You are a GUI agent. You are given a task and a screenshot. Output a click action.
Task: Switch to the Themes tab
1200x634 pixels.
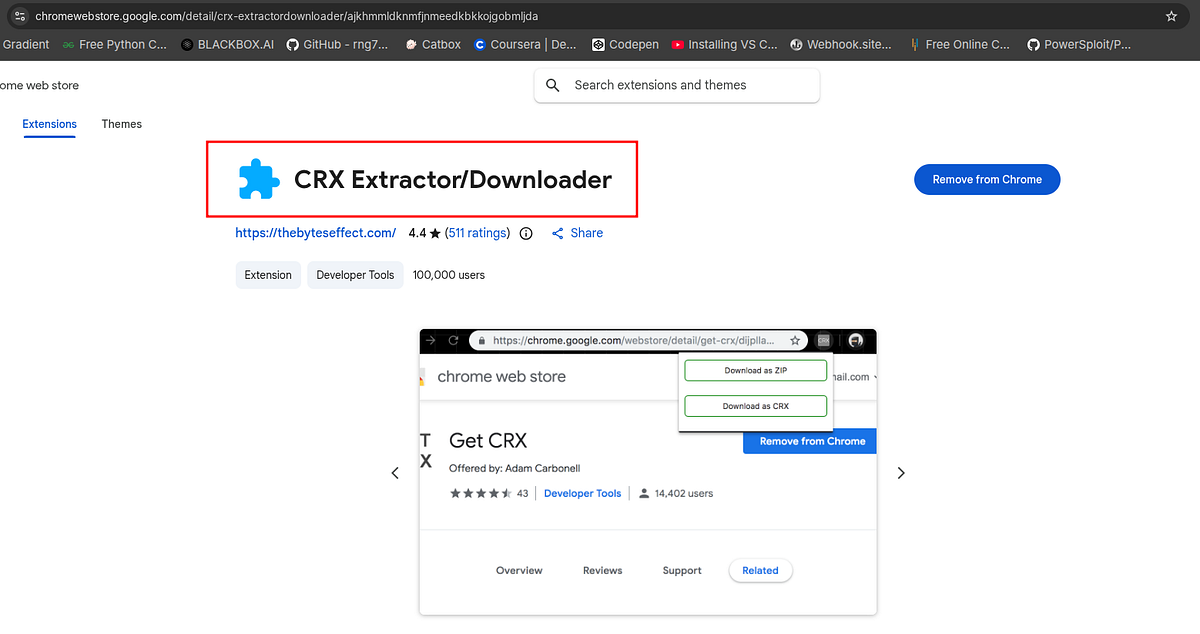[121, 124]
